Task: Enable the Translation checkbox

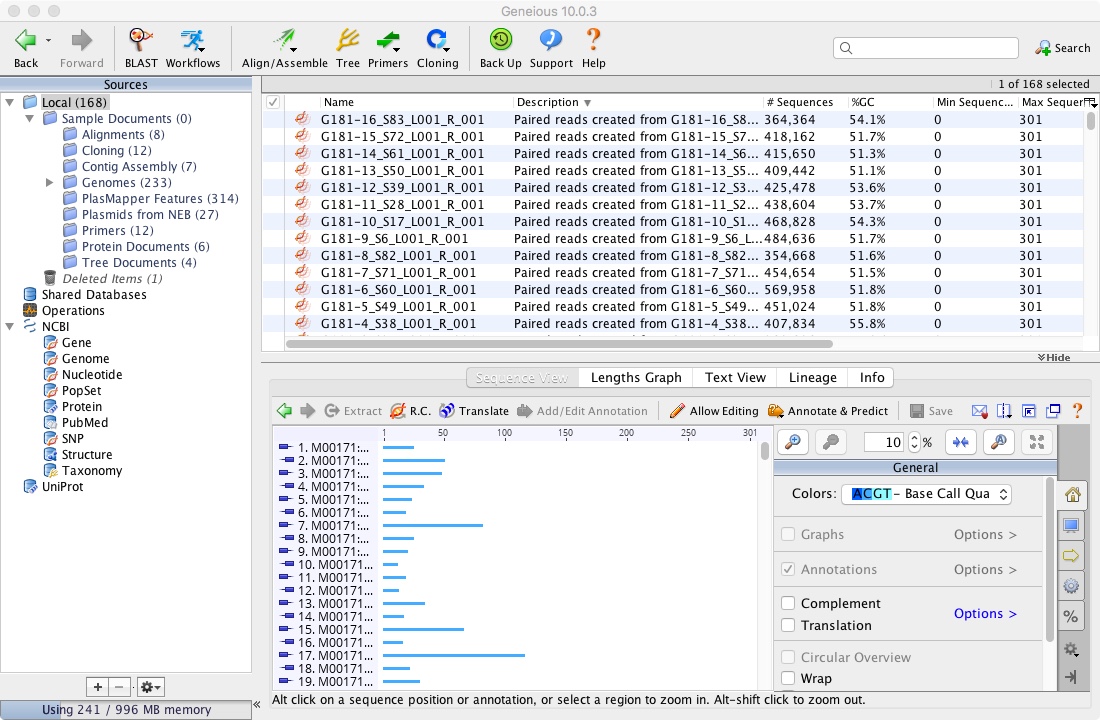Action: tap(788, 626)
